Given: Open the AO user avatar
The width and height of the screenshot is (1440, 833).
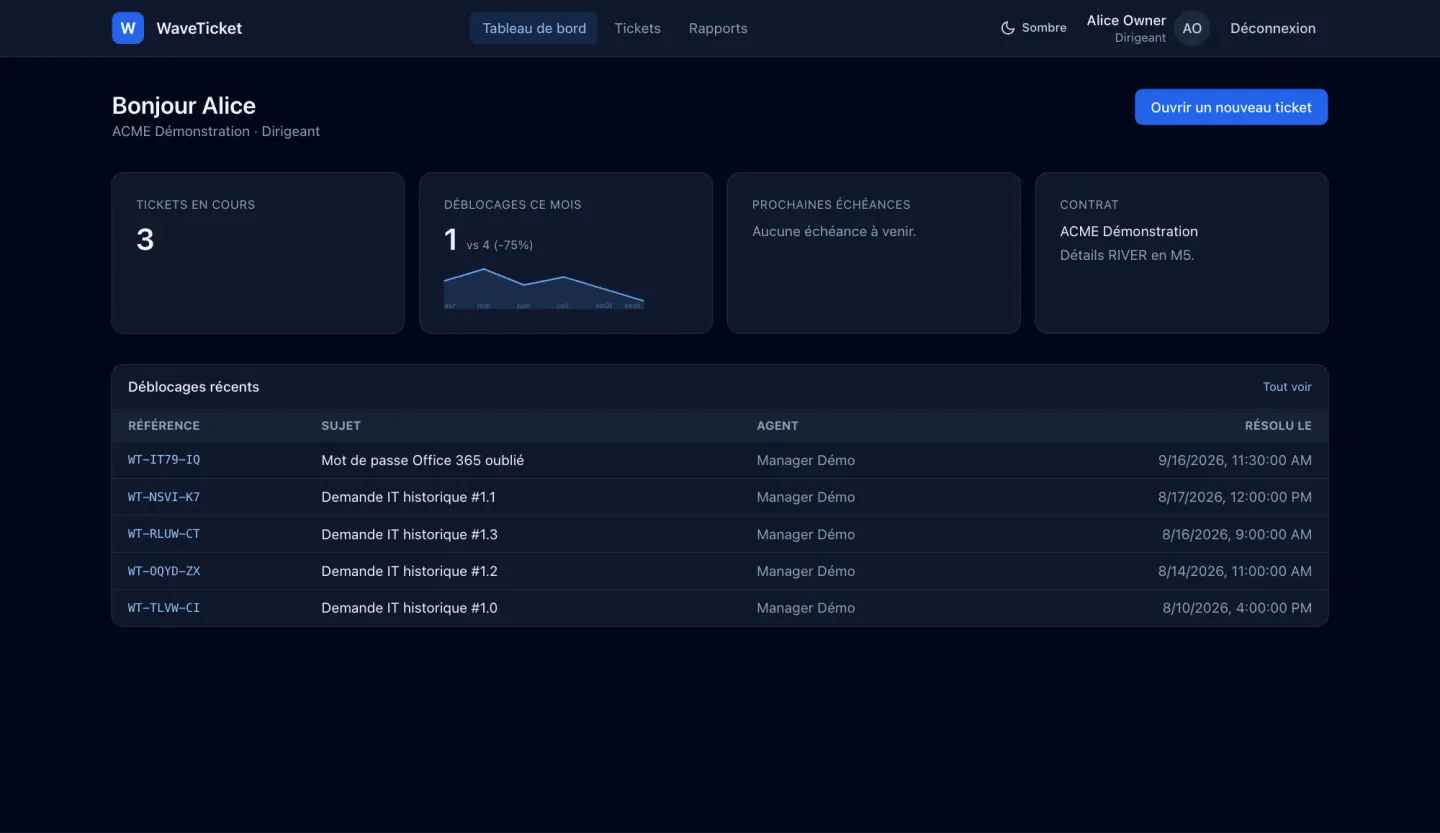Looking at the screenshot, I should (1192, 28).
